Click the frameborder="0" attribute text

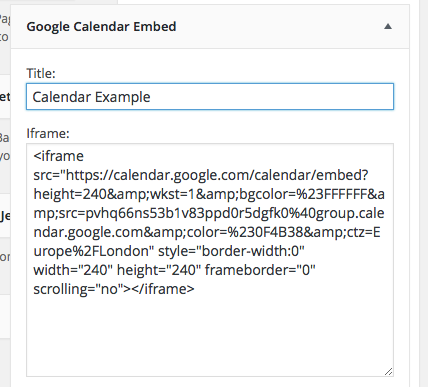(260, 270)
